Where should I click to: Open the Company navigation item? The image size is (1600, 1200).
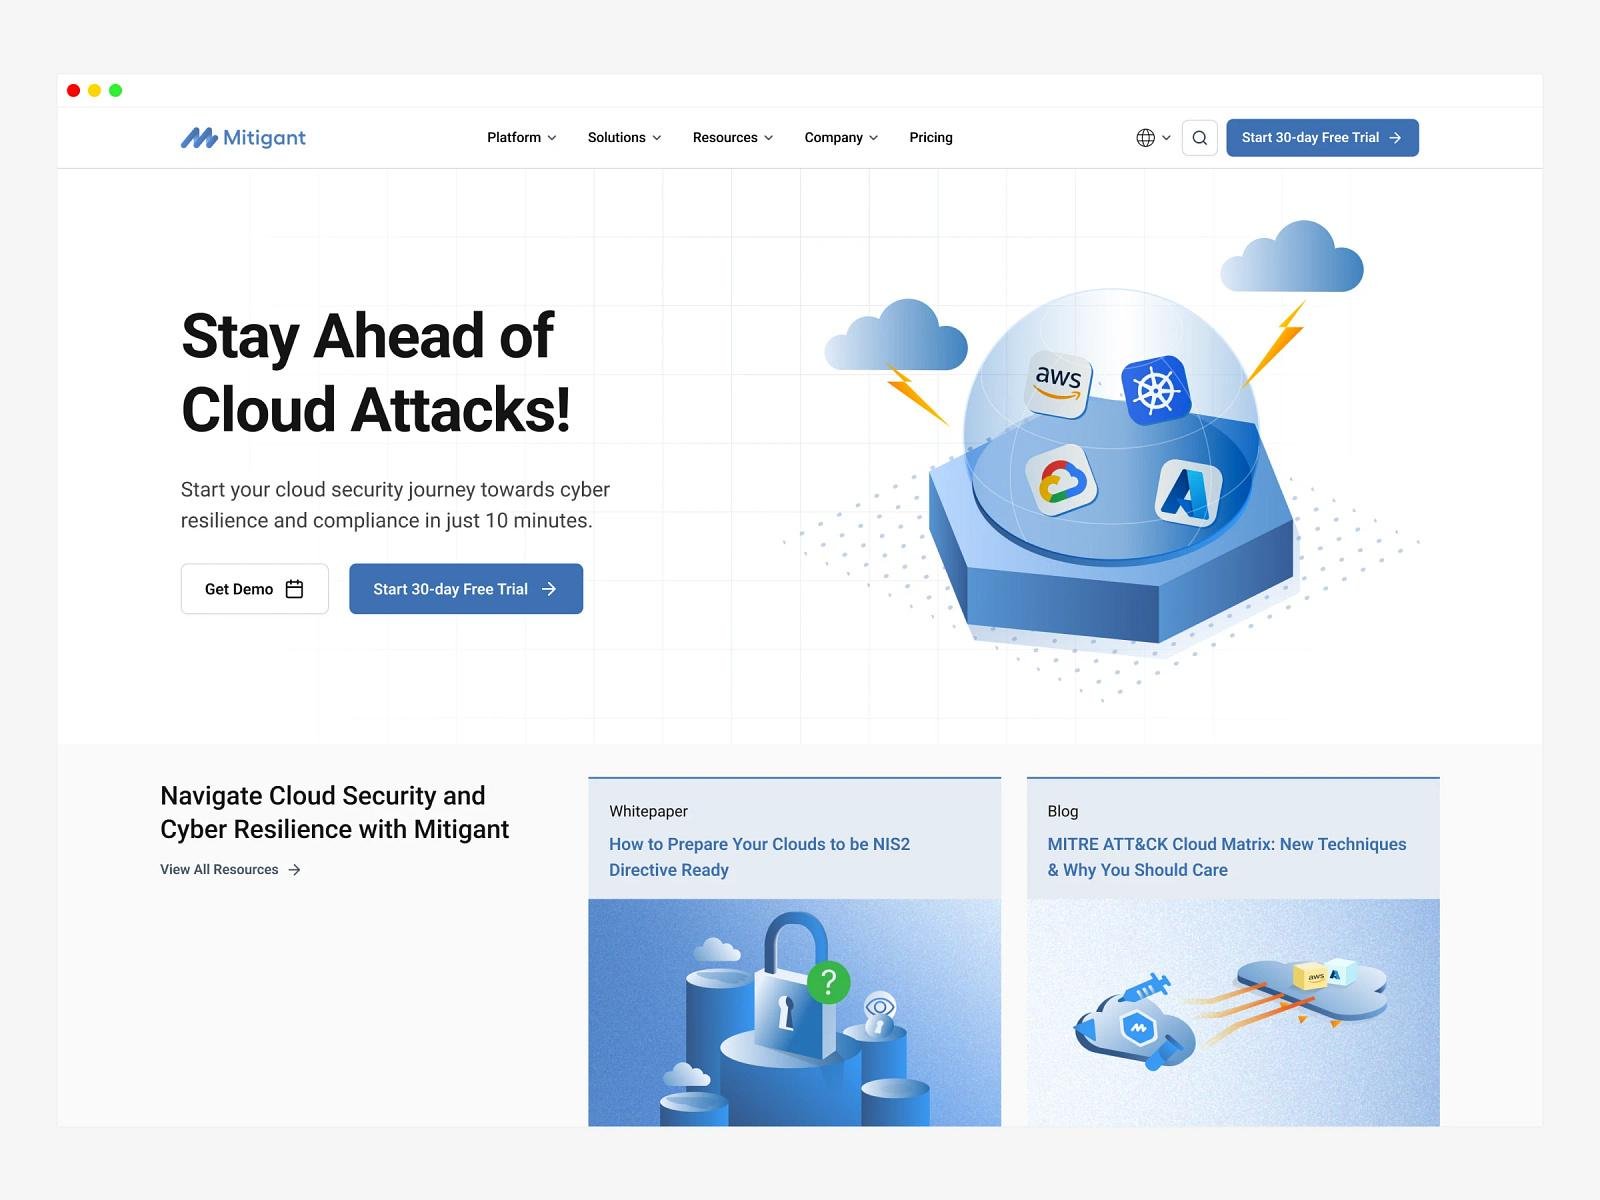pos(842,138)
